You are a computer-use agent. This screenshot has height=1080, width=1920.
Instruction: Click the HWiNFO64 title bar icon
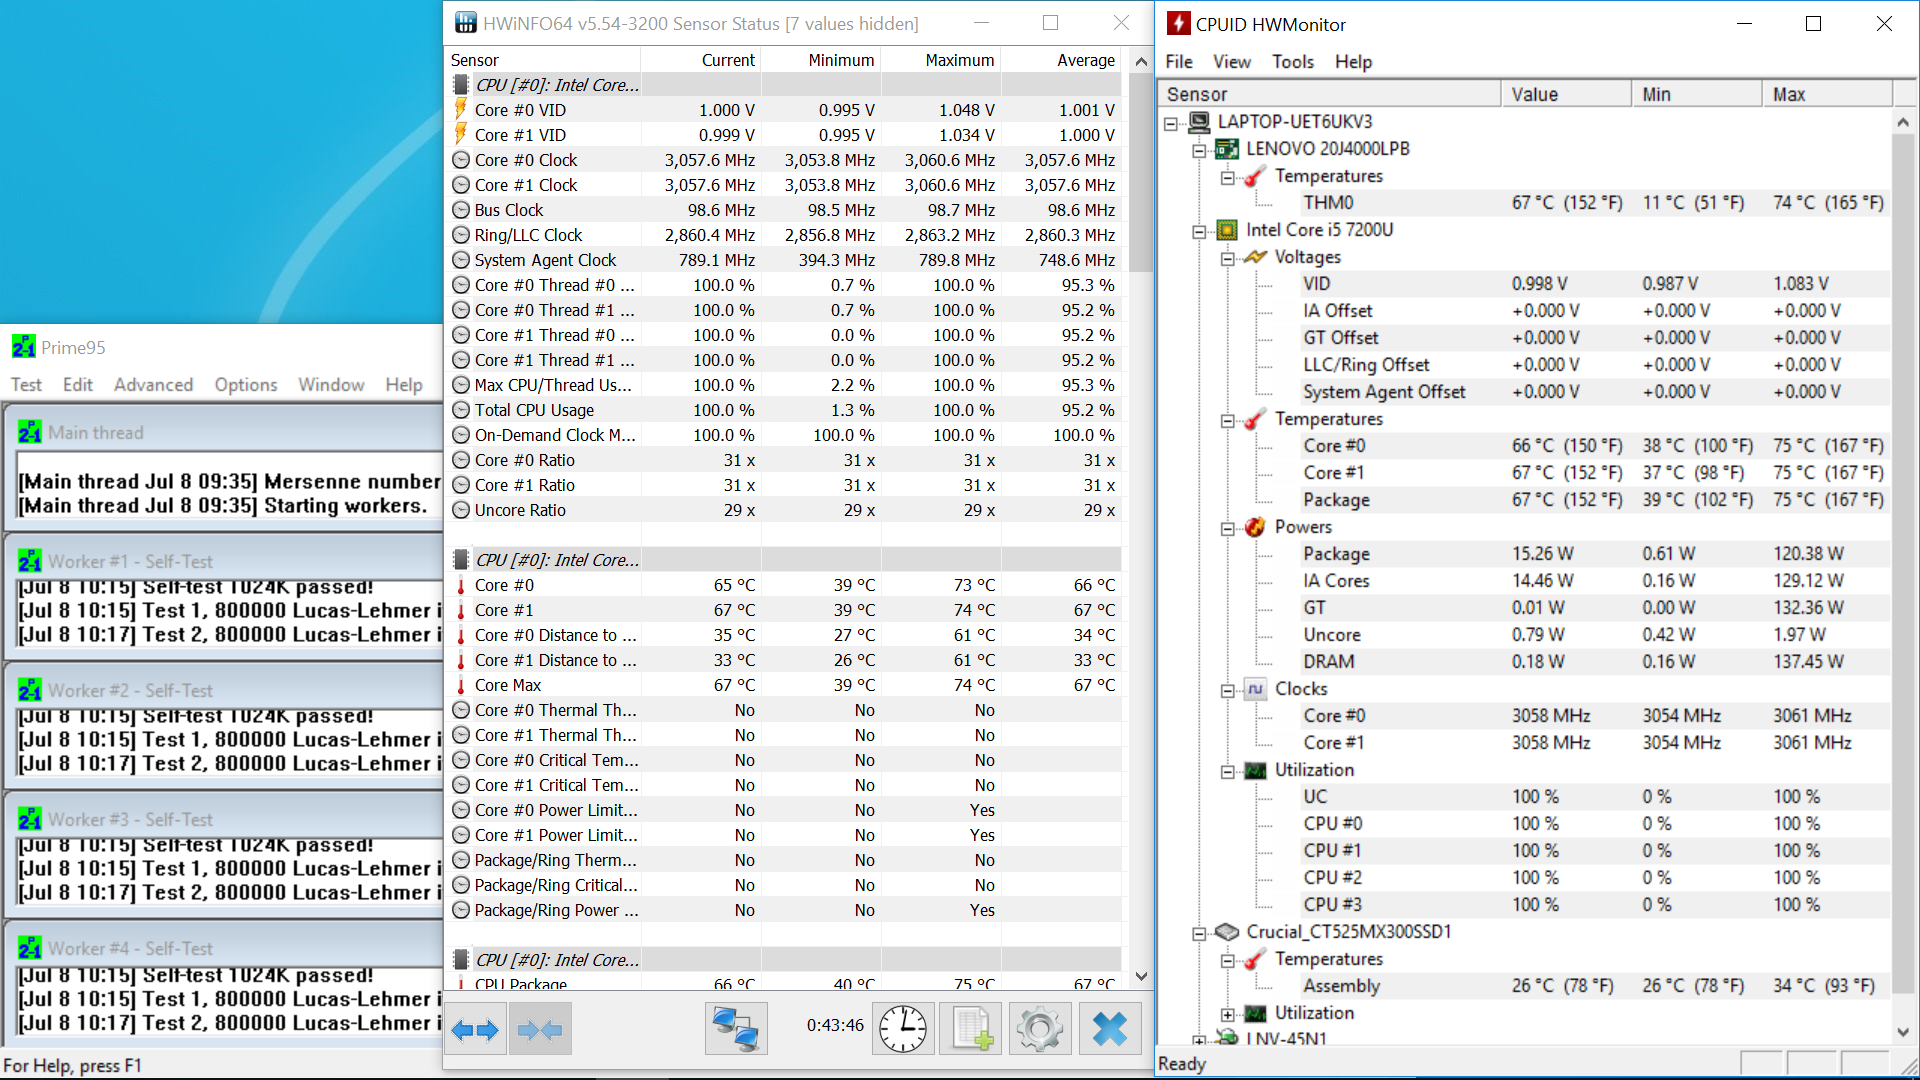466,23
